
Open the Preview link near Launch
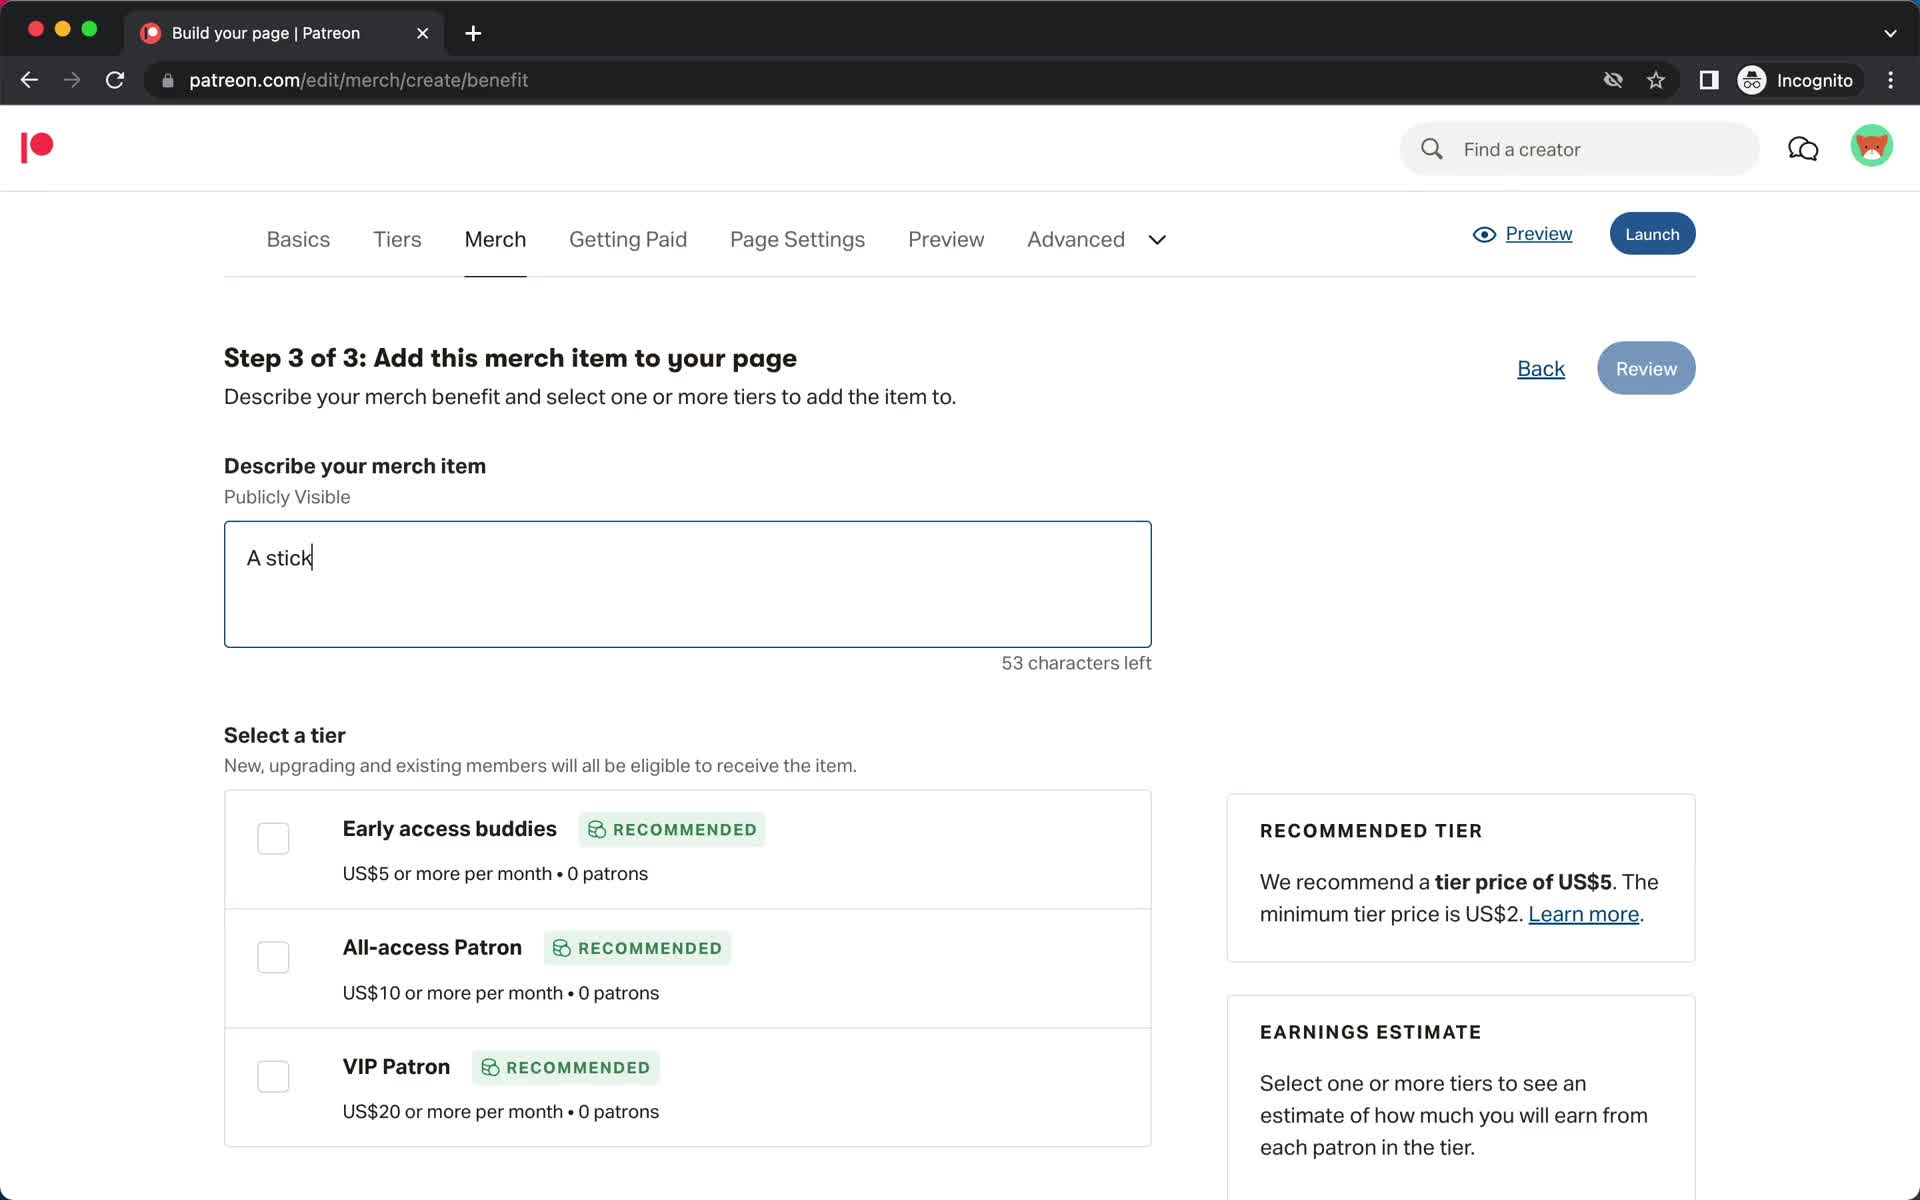click(x=1539, y=234)
